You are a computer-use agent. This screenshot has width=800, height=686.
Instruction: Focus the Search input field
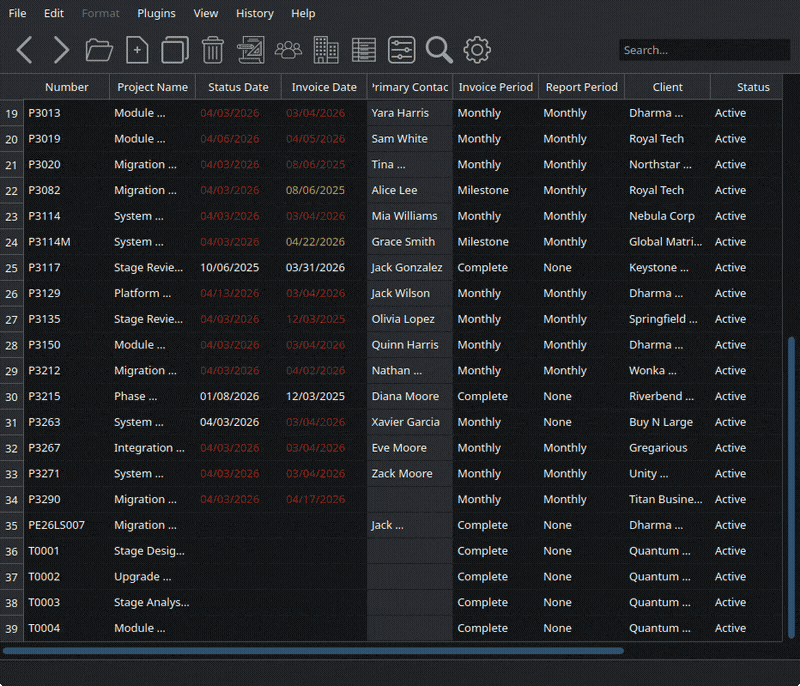[x=705, y=50]
